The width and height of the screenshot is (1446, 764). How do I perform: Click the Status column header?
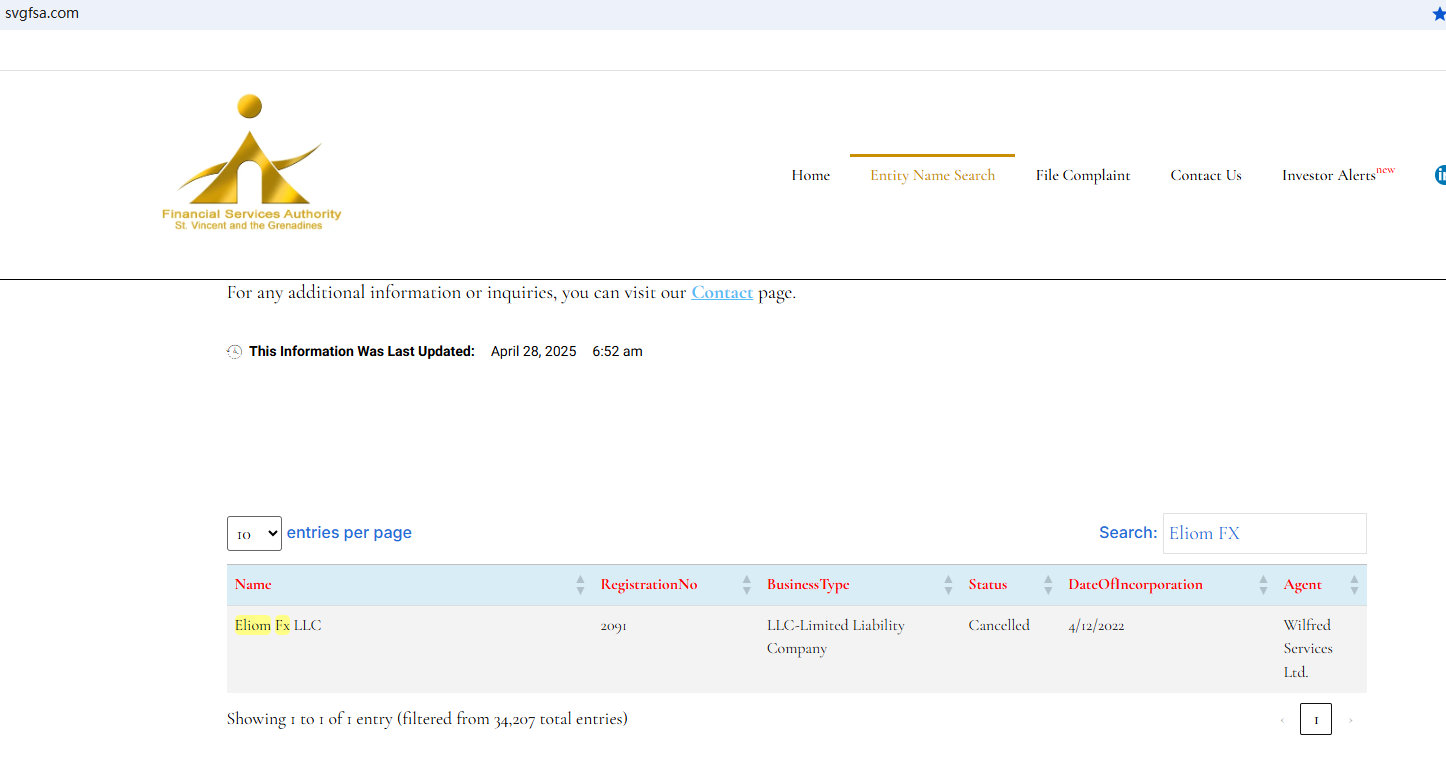coord(1010,585)
